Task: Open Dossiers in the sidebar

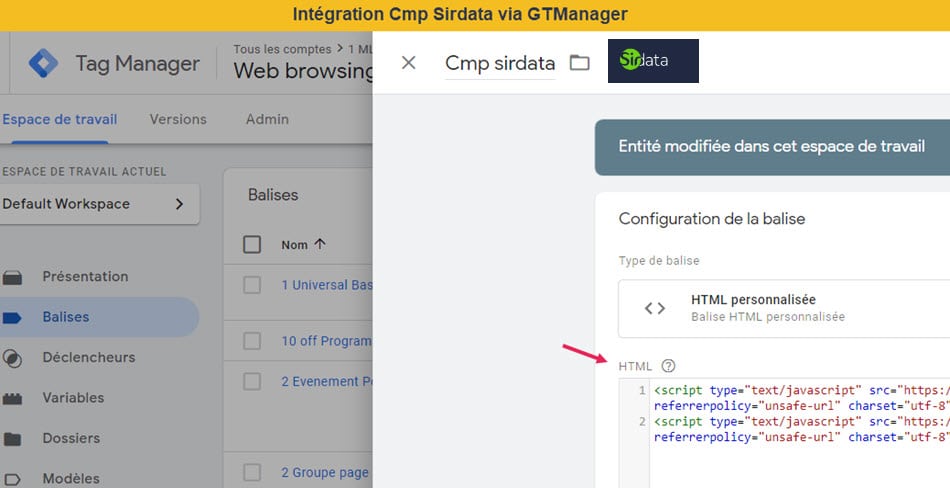Action: (71, 438)
